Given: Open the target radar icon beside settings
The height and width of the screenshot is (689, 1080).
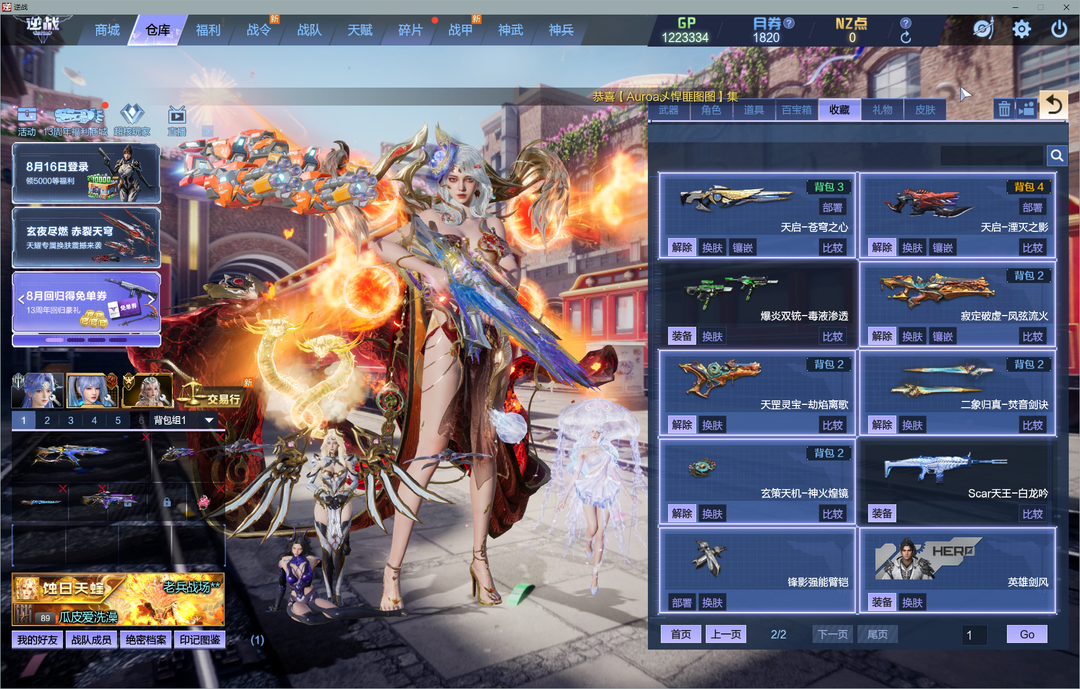Looking at the screenshot, I should [984, 29].
